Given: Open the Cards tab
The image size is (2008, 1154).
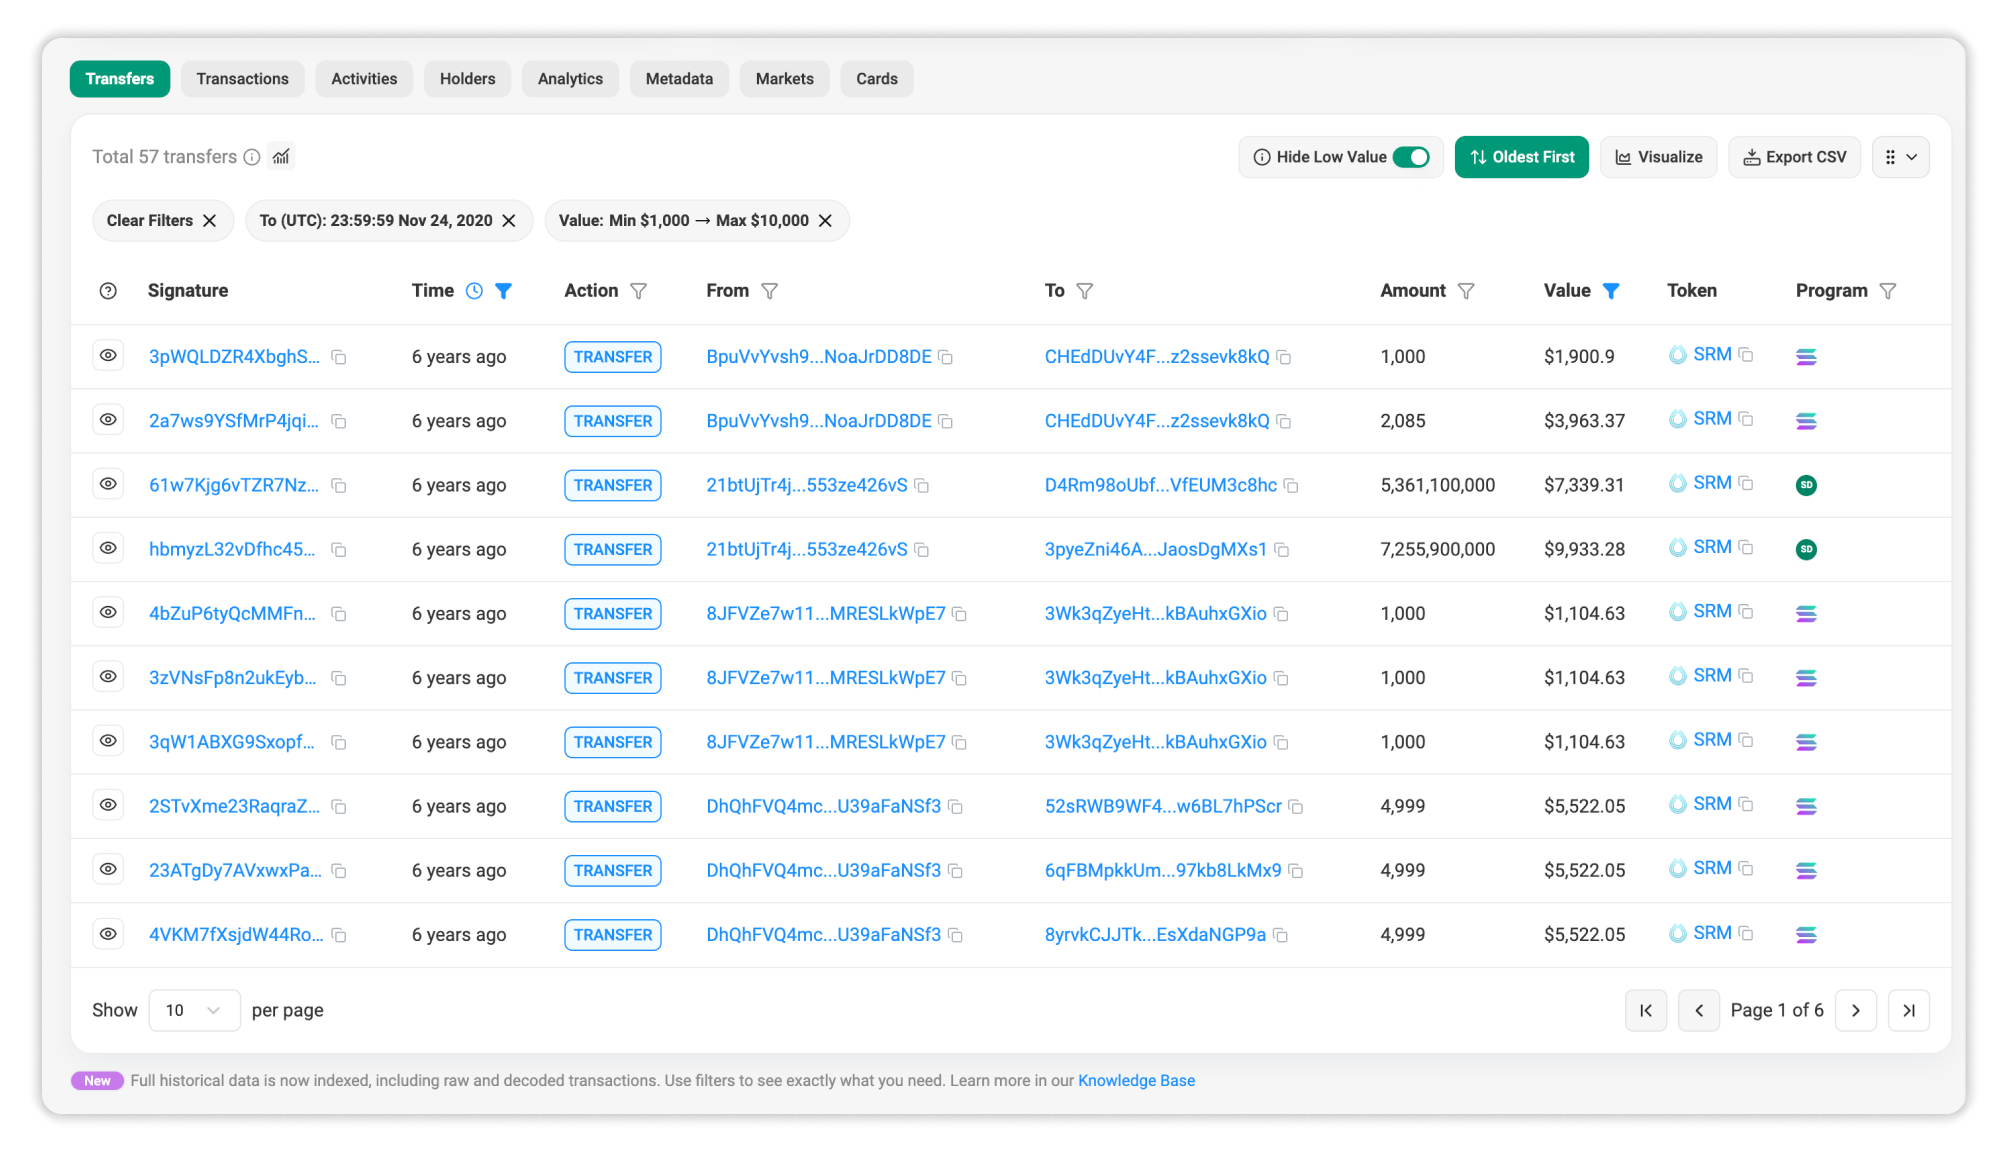Looking at the screenshot, I should click(877, 79).
